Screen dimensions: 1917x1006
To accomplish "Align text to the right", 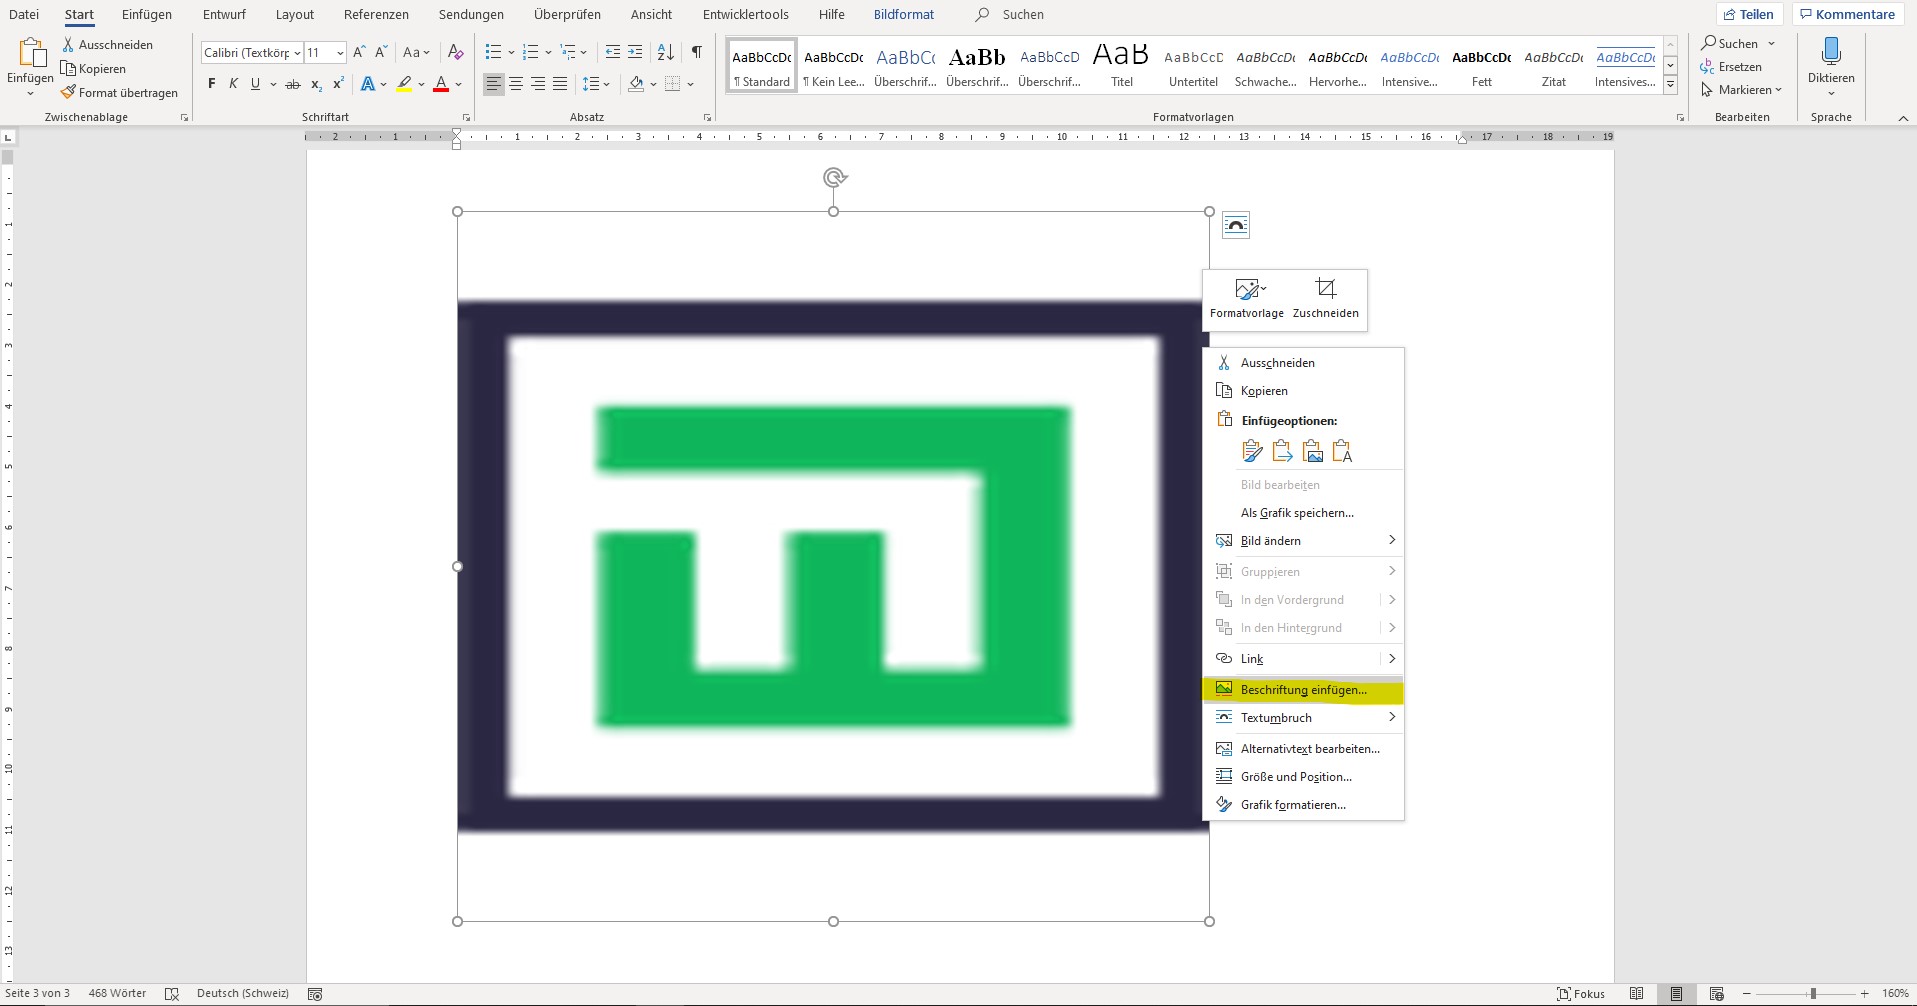I will pyautogui.click(x=538, y=84).
